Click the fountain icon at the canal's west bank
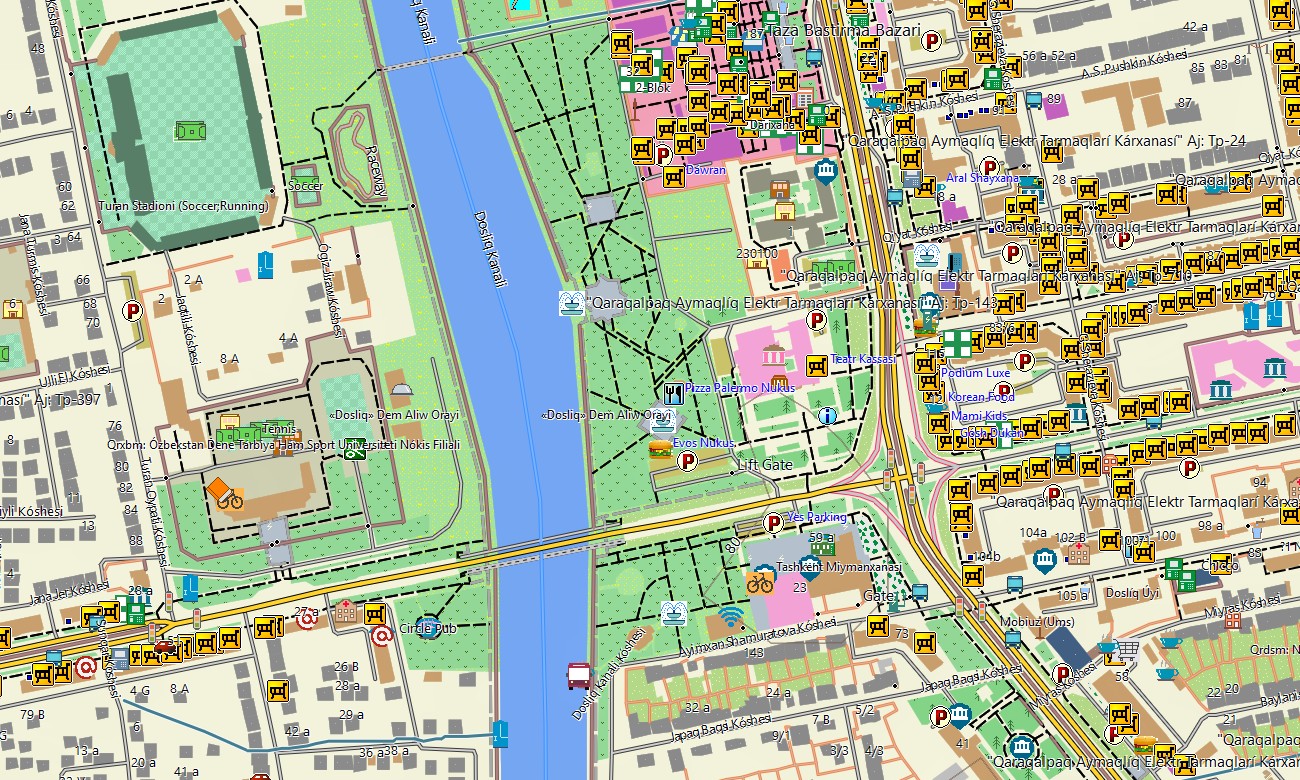1300x780 pixels. pos(571,303)
